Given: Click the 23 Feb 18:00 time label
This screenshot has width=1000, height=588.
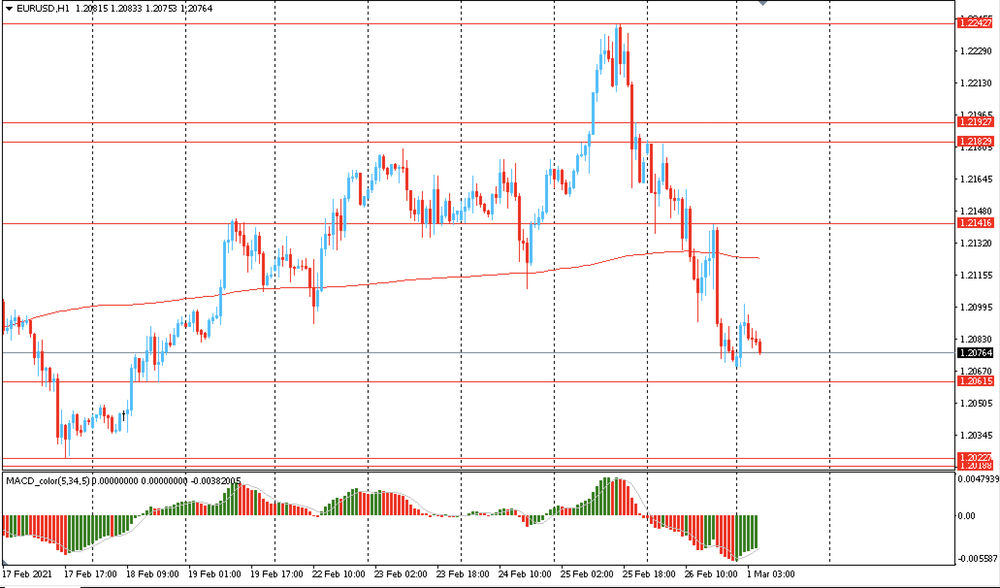Looking at the screenshot, I should 462,574.
